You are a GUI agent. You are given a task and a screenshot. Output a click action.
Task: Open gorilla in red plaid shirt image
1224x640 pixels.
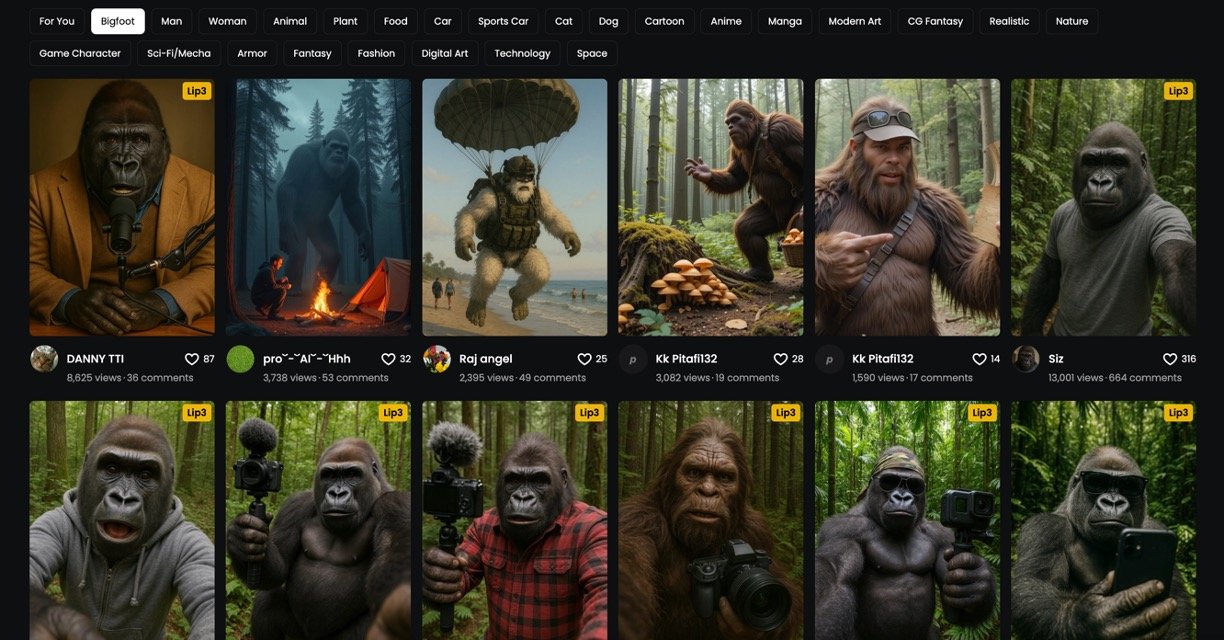tap(514, 520)
